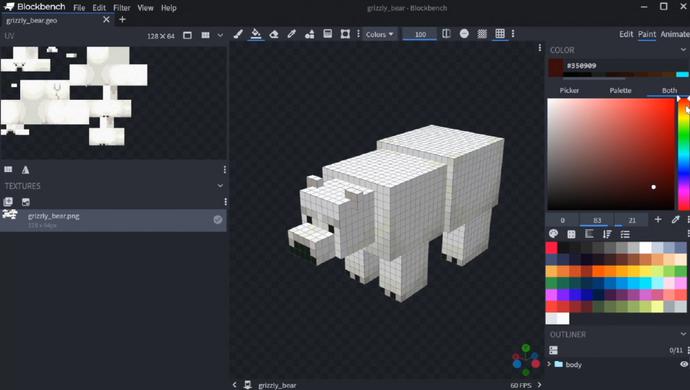The image size is (690, 390).
Task: Click the UV fullscreen window icon
Action: pos(187,35)
